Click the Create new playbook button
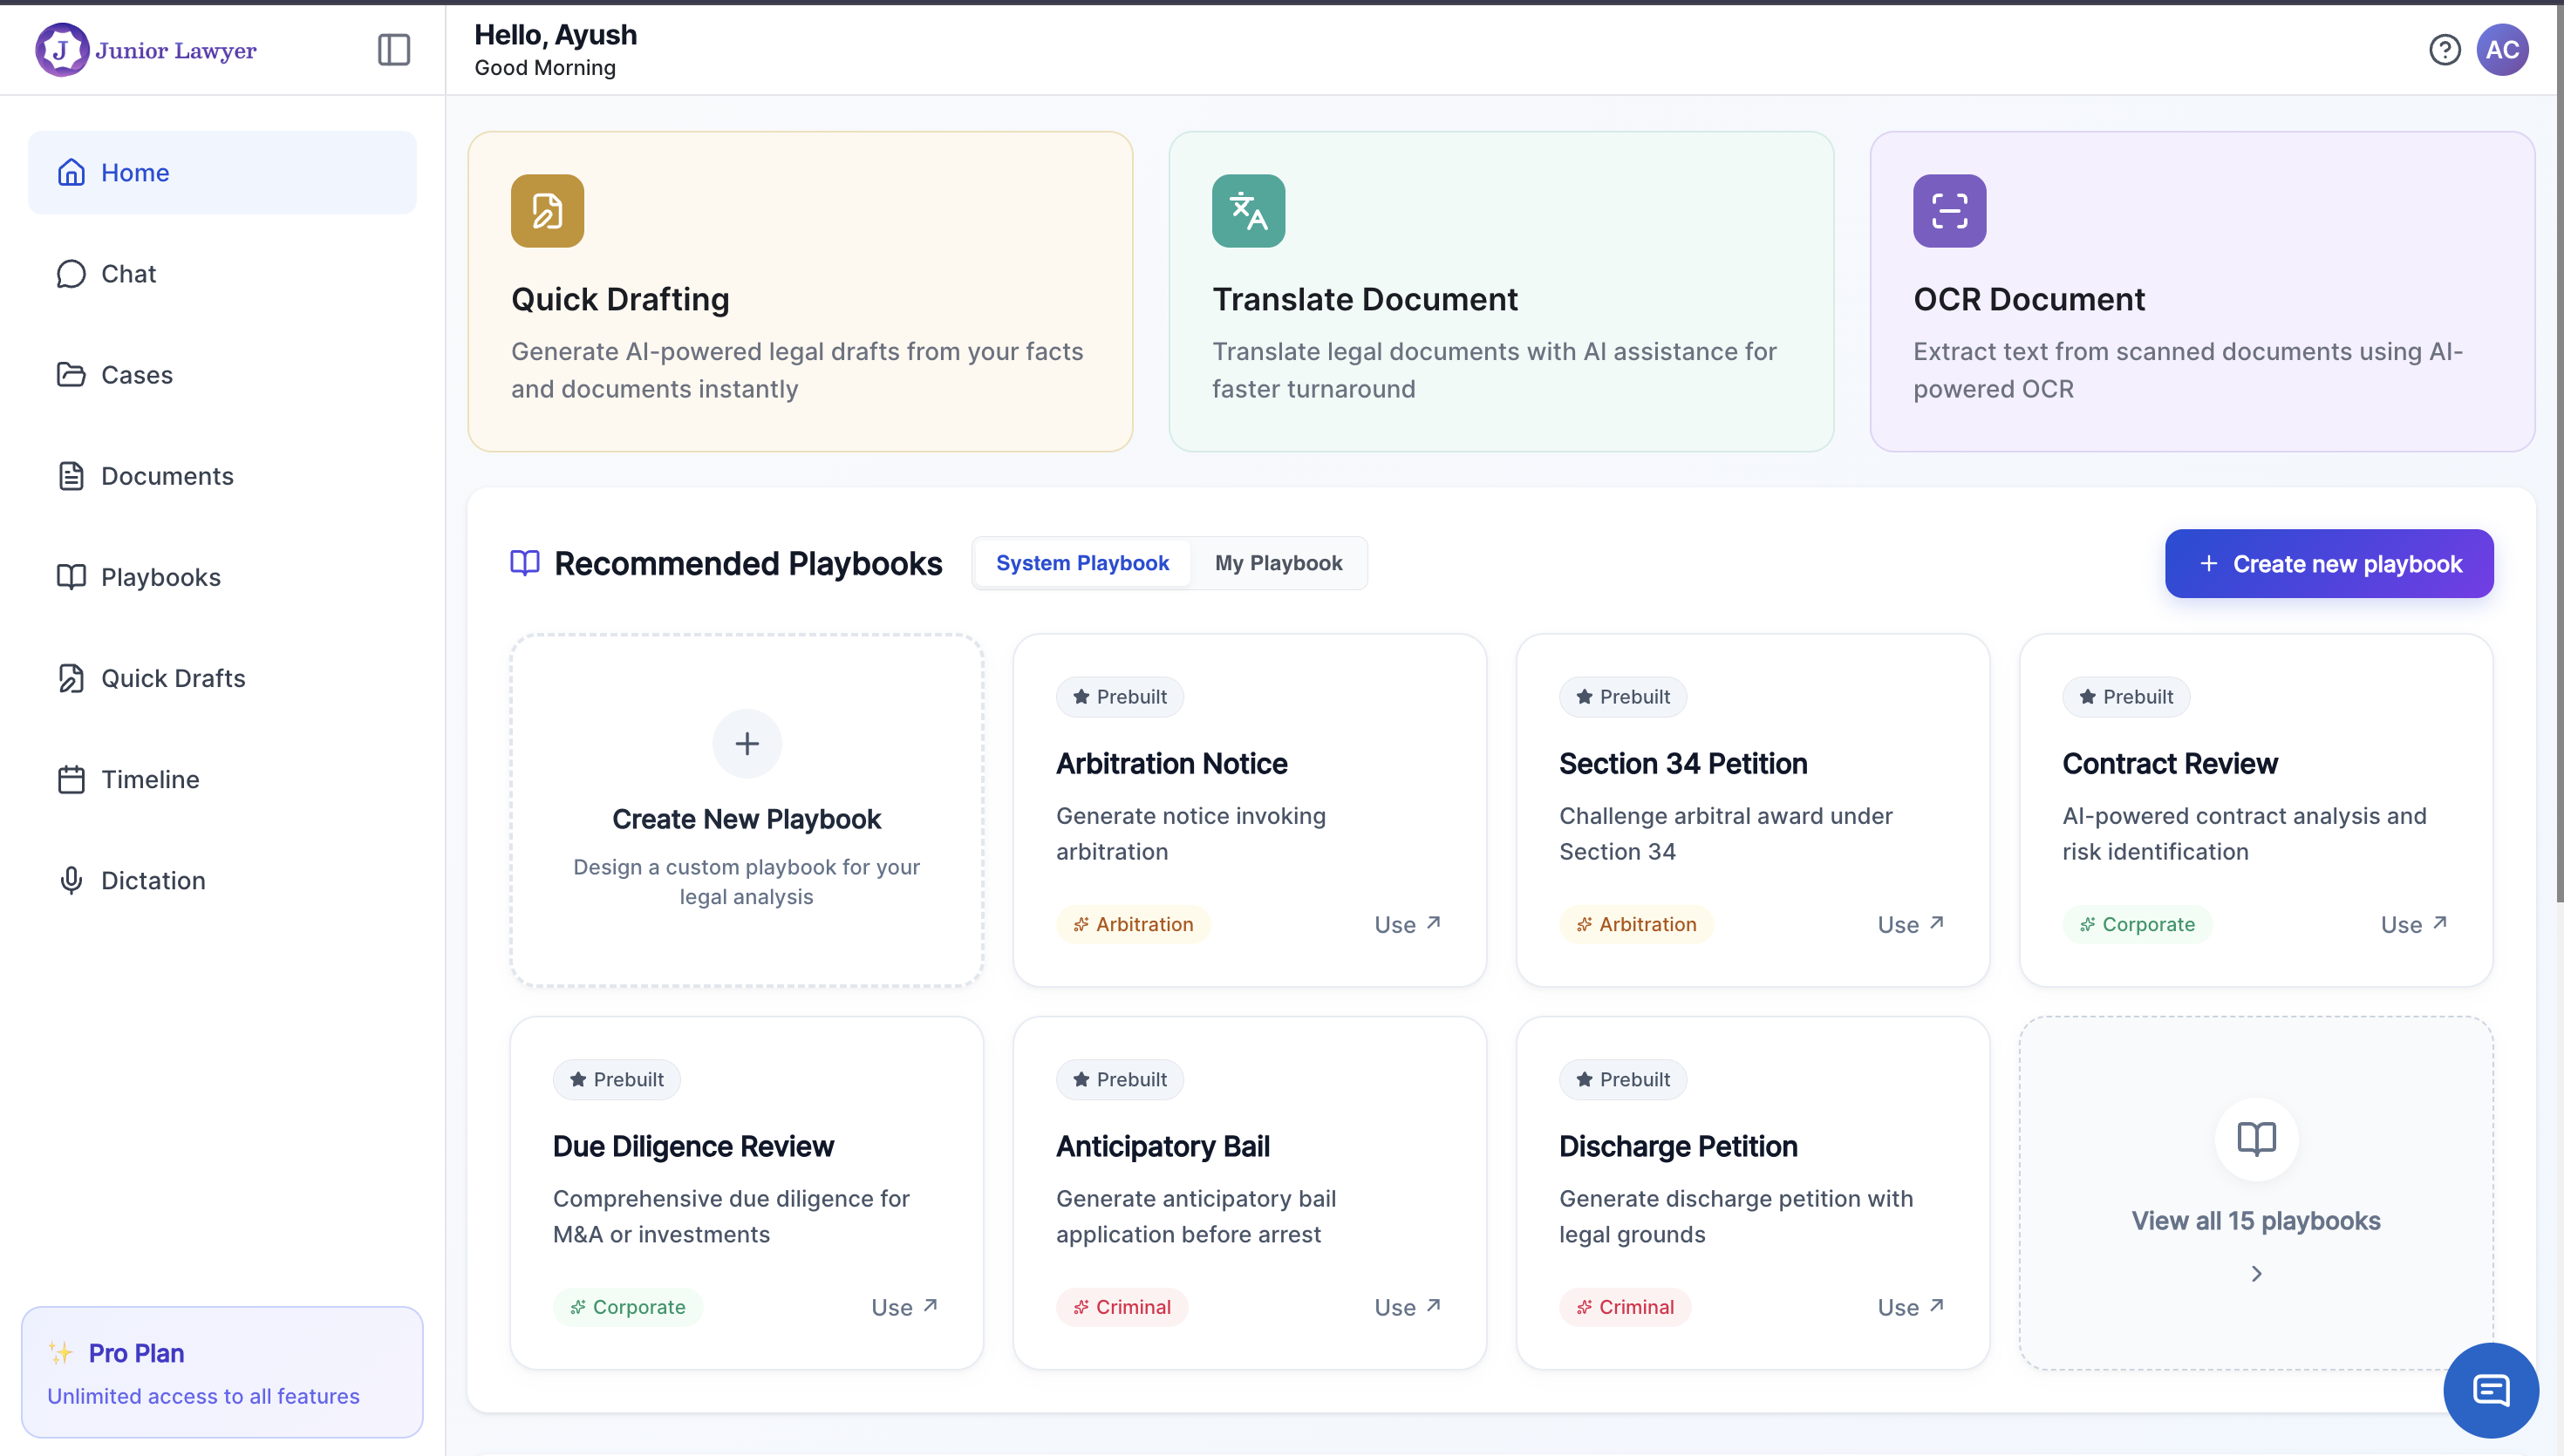The image size is (2564, 1456). [x=2329, y=564]
